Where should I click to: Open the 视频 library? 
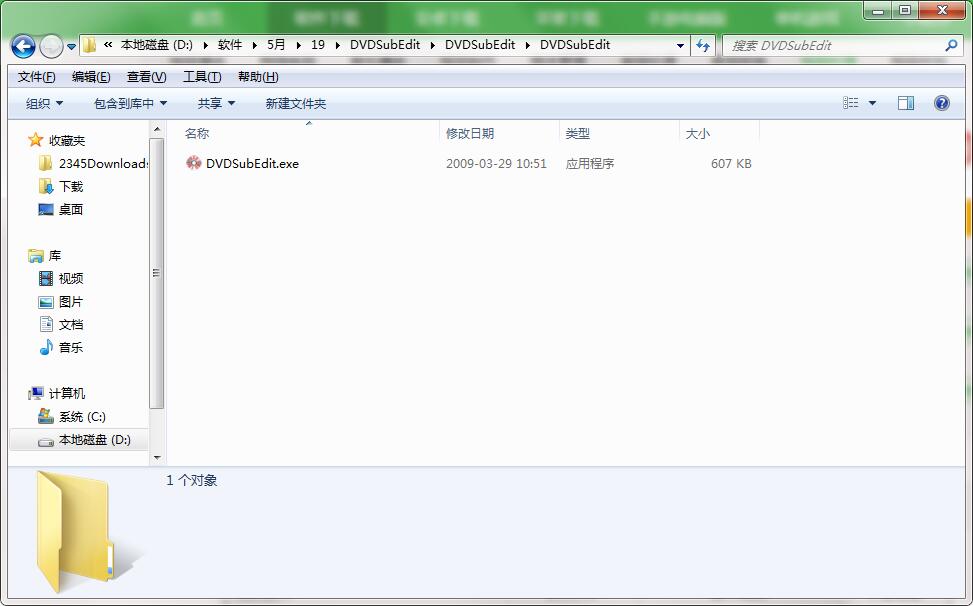61,278
